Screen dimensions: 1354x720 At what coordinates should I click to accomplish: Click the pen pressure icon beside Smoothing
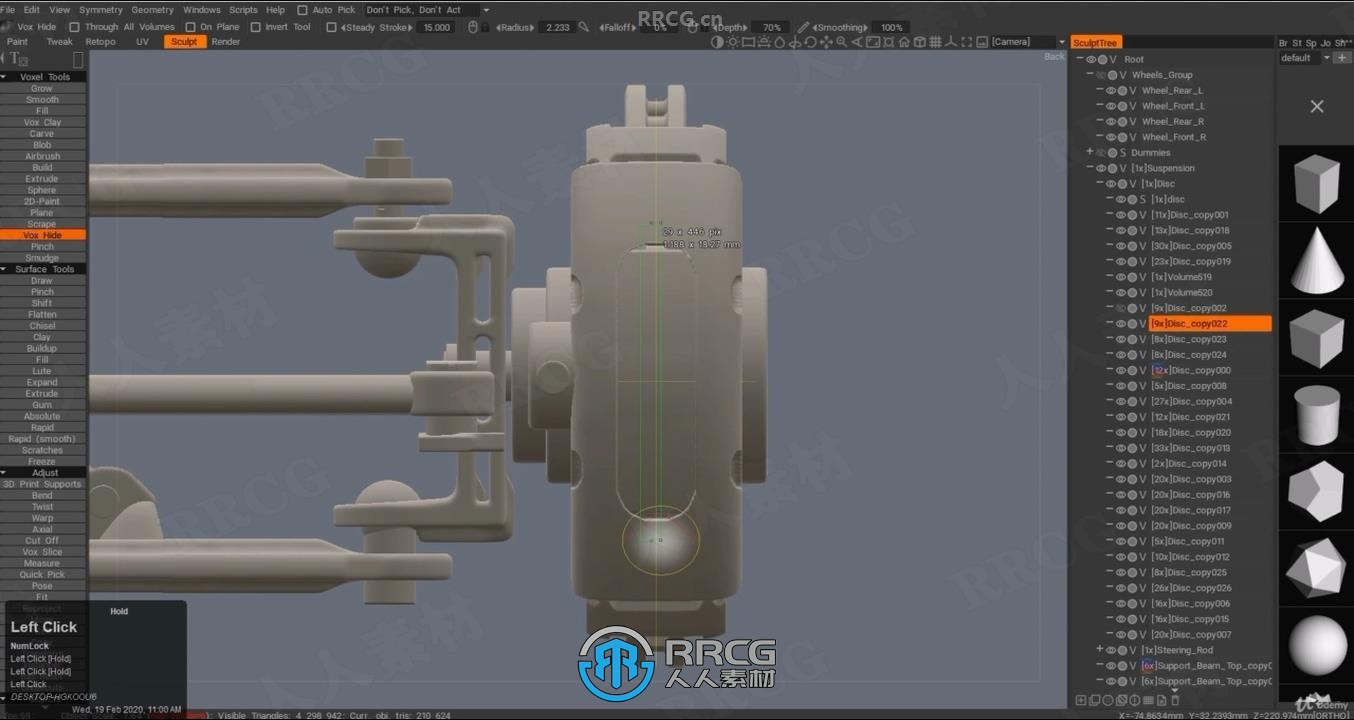click(x=803, y=27)
